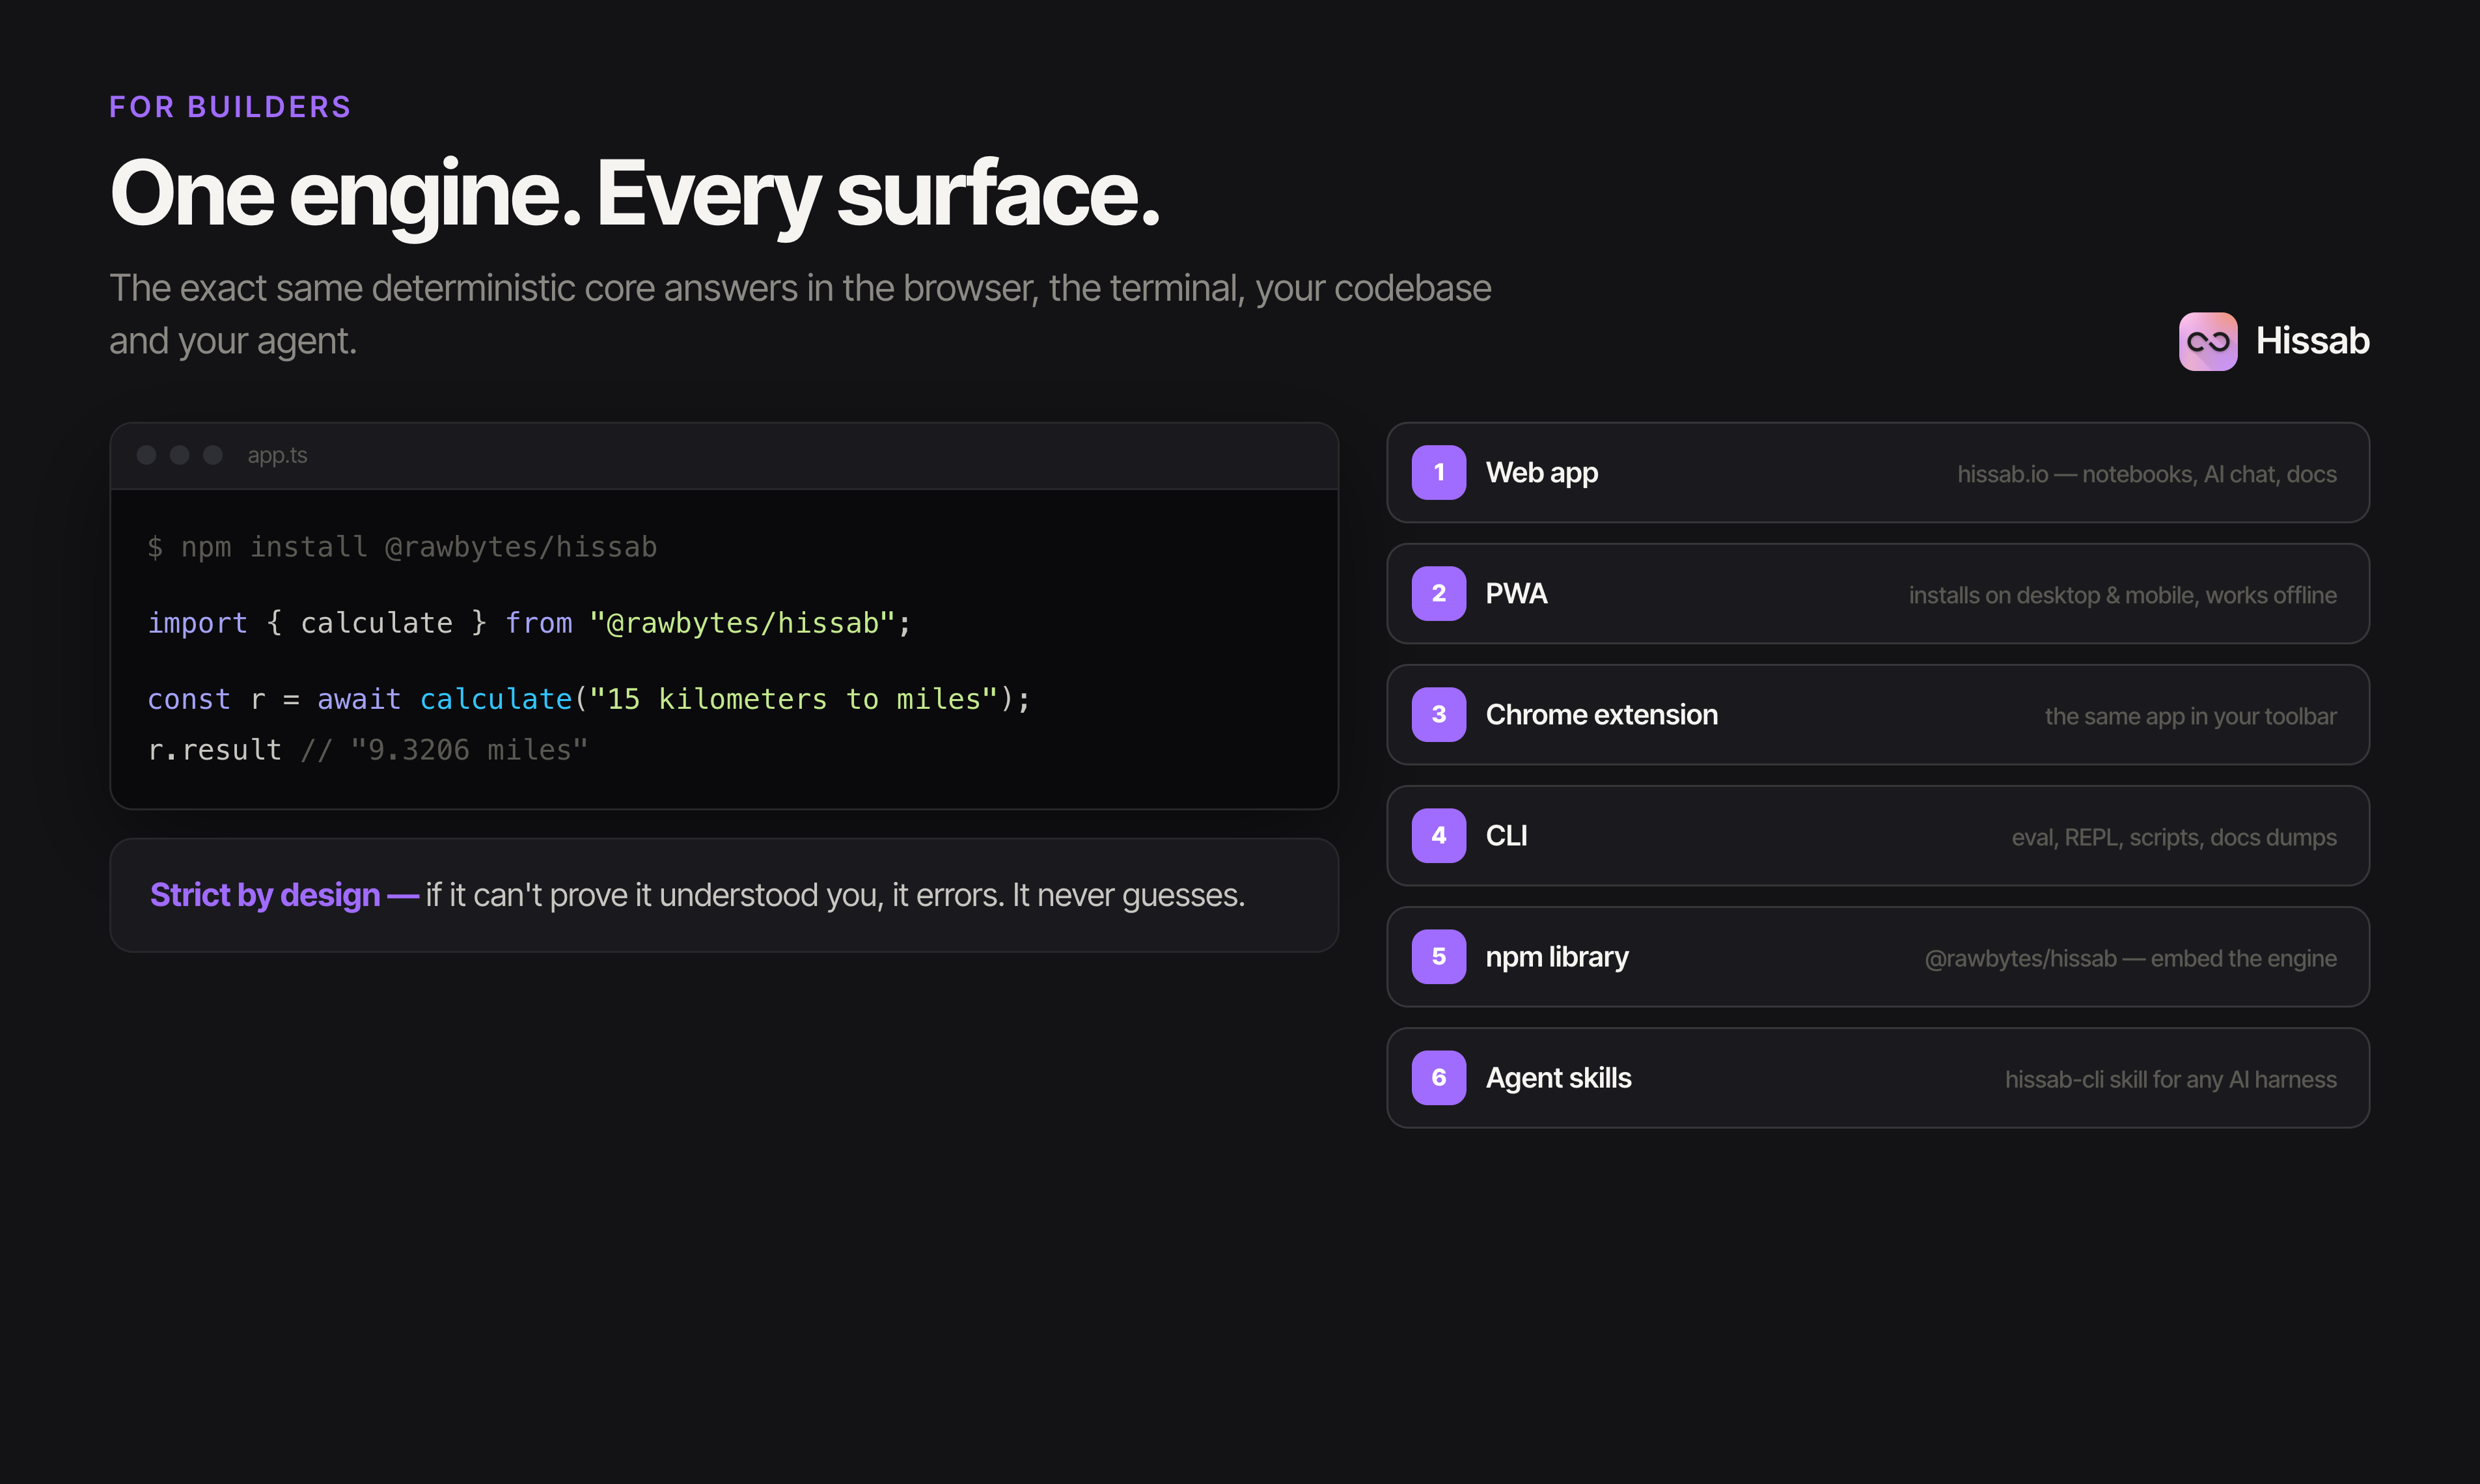Open the CLI card title
2480x1484 pixels.
pyautogui.click(x=1506, y=835)
